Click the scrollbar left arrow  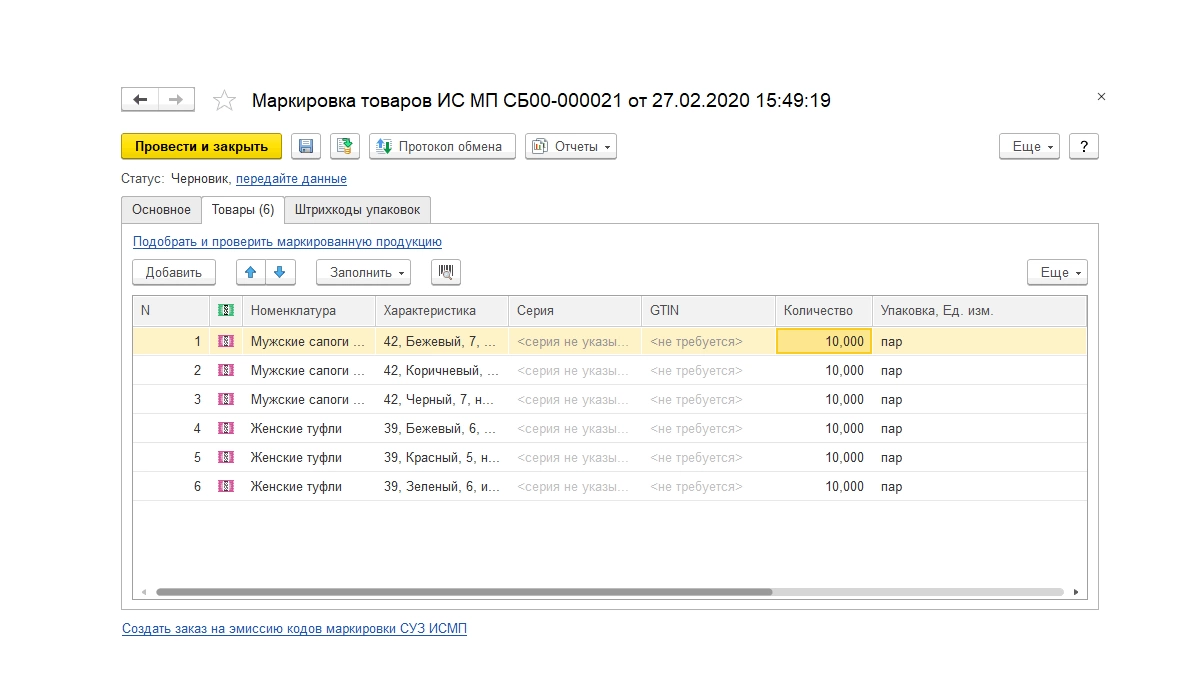pyautogui.click(x=143, y=592)
